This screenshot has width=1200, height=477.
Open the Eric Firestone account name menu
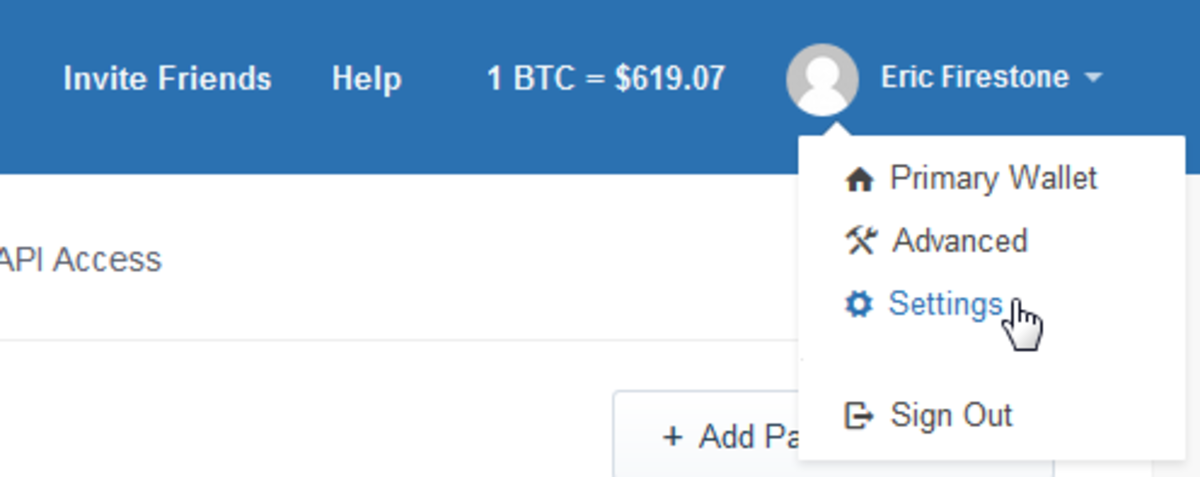point(975,77)
